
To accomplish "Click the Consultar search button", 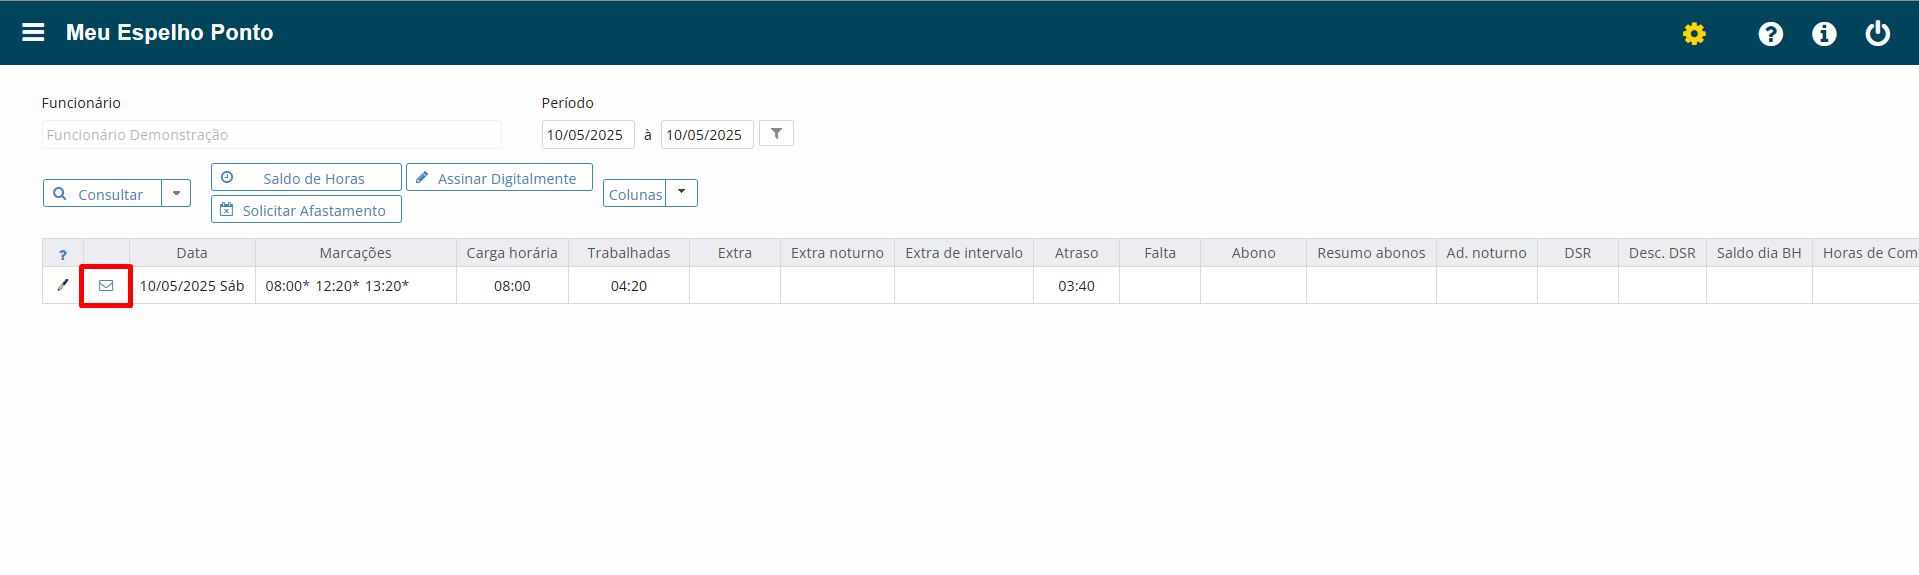I will click(102, 193).
